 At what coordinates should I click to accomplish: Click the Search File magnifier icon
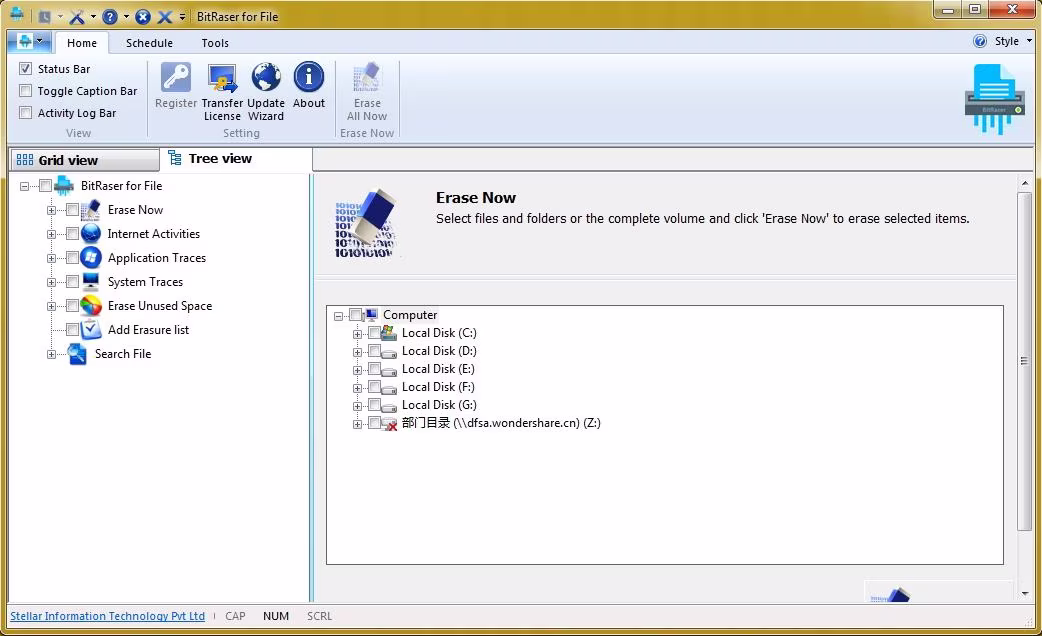[x=77, y=354]
